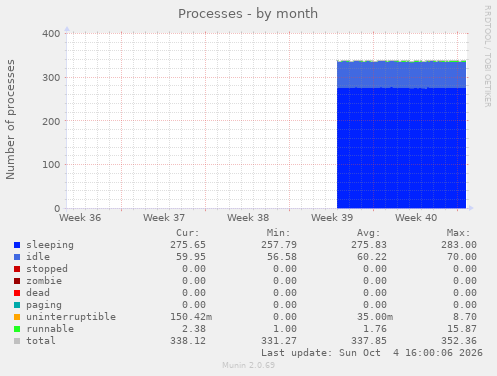Click total current value 338.12
497x376 pixels.
[x=188, y=341]
